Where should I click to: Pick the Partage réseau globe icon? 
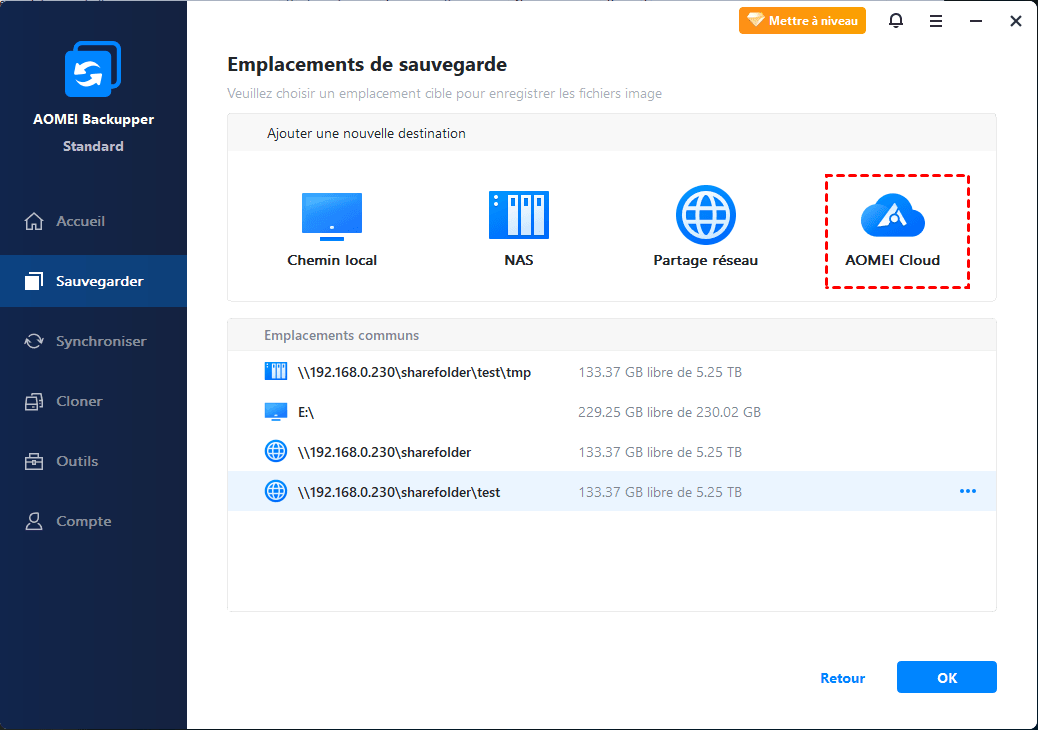[x=706, y=214]
